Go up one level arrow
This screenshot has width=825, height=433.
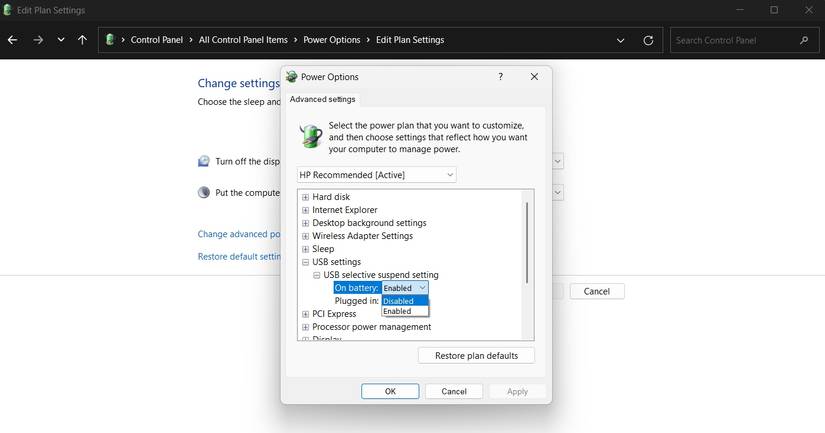pos(83,40)
